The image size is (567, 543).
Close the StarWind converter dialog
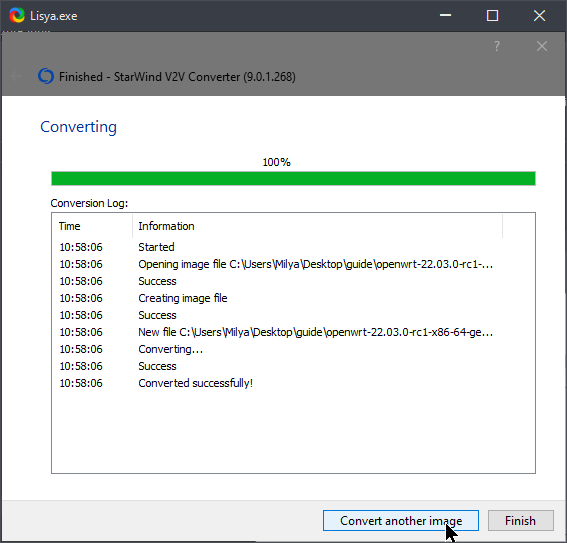click(x=542, y=46)
